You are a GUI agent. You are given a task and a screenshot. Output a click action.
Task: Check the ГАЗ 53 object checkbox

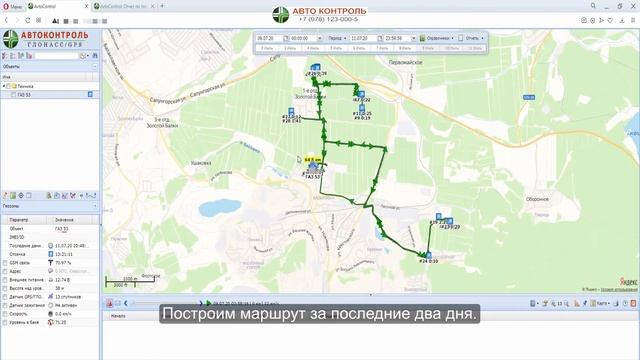[13, 95]
